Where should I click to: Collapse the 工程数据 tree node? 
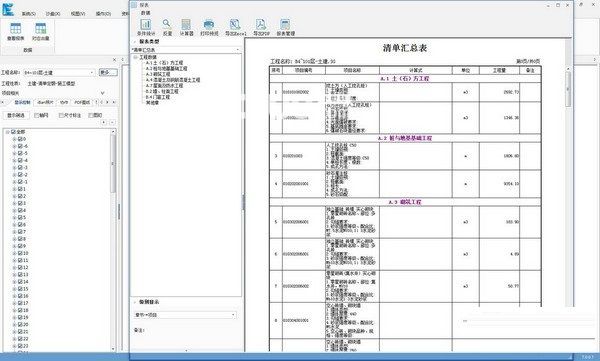coord(135,57)
